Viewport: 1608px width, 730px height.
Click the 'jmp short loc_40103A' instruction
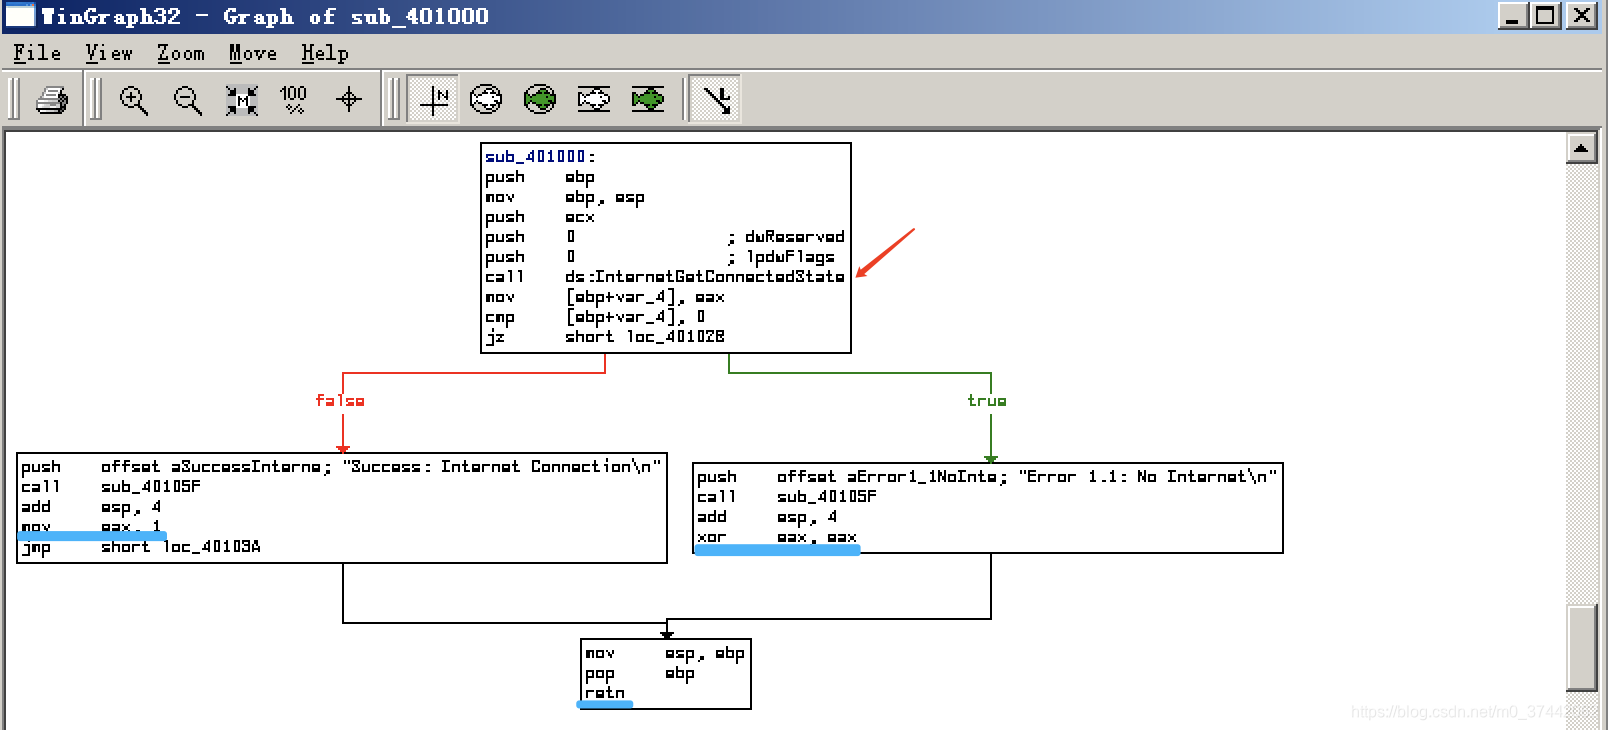(141, 547)
